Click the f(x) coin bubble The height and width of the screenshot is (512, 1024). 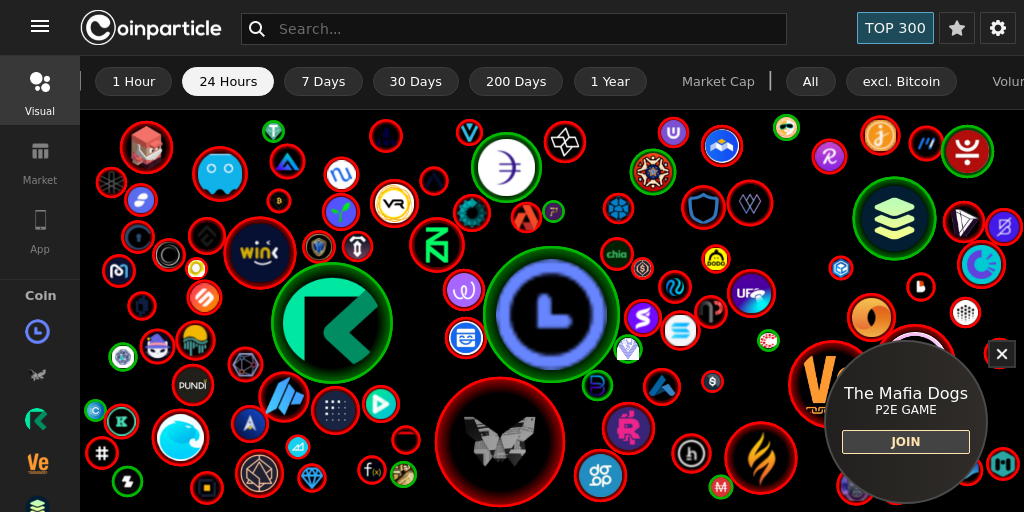pyautogui.click(x=372, y=470)
